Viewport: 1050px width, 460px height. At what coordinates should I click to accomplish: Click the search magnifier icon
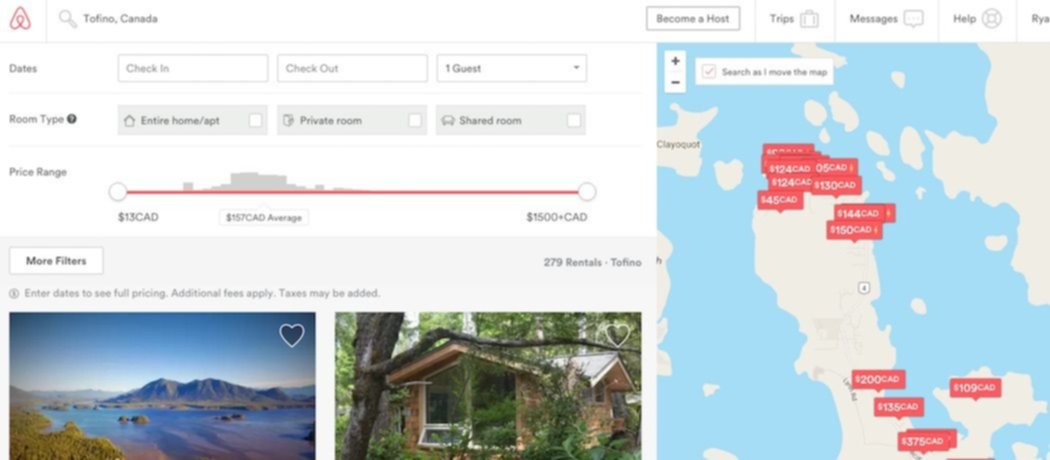tap(67, 19)
